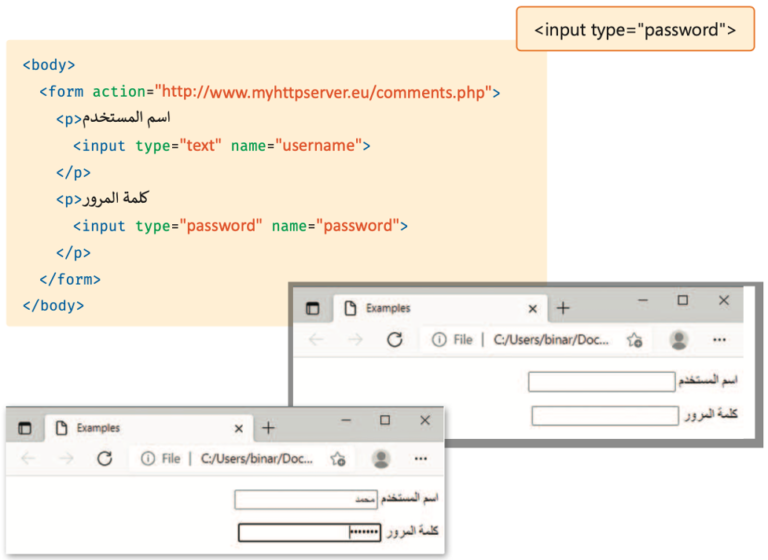Image resolution: width=768 pixels, height=560 pixels.
Task: Click 'File' label in lower browser address bar
Action: click(171, 459)
